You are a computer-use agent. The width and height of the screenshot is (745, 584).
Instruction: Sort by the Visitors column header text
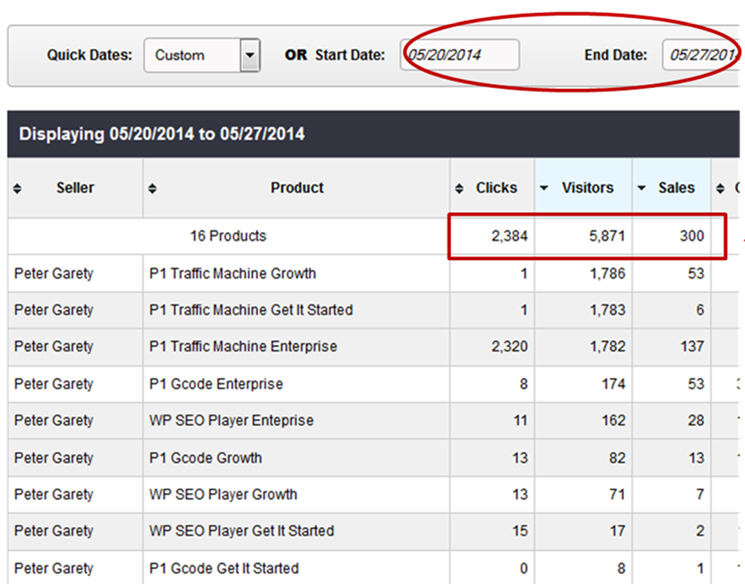click(587, 188)
